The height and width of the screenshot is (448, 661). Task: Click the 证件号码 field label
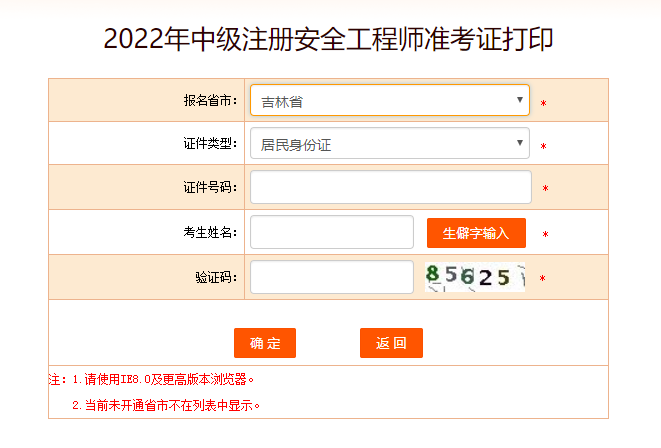coord(210,187)
